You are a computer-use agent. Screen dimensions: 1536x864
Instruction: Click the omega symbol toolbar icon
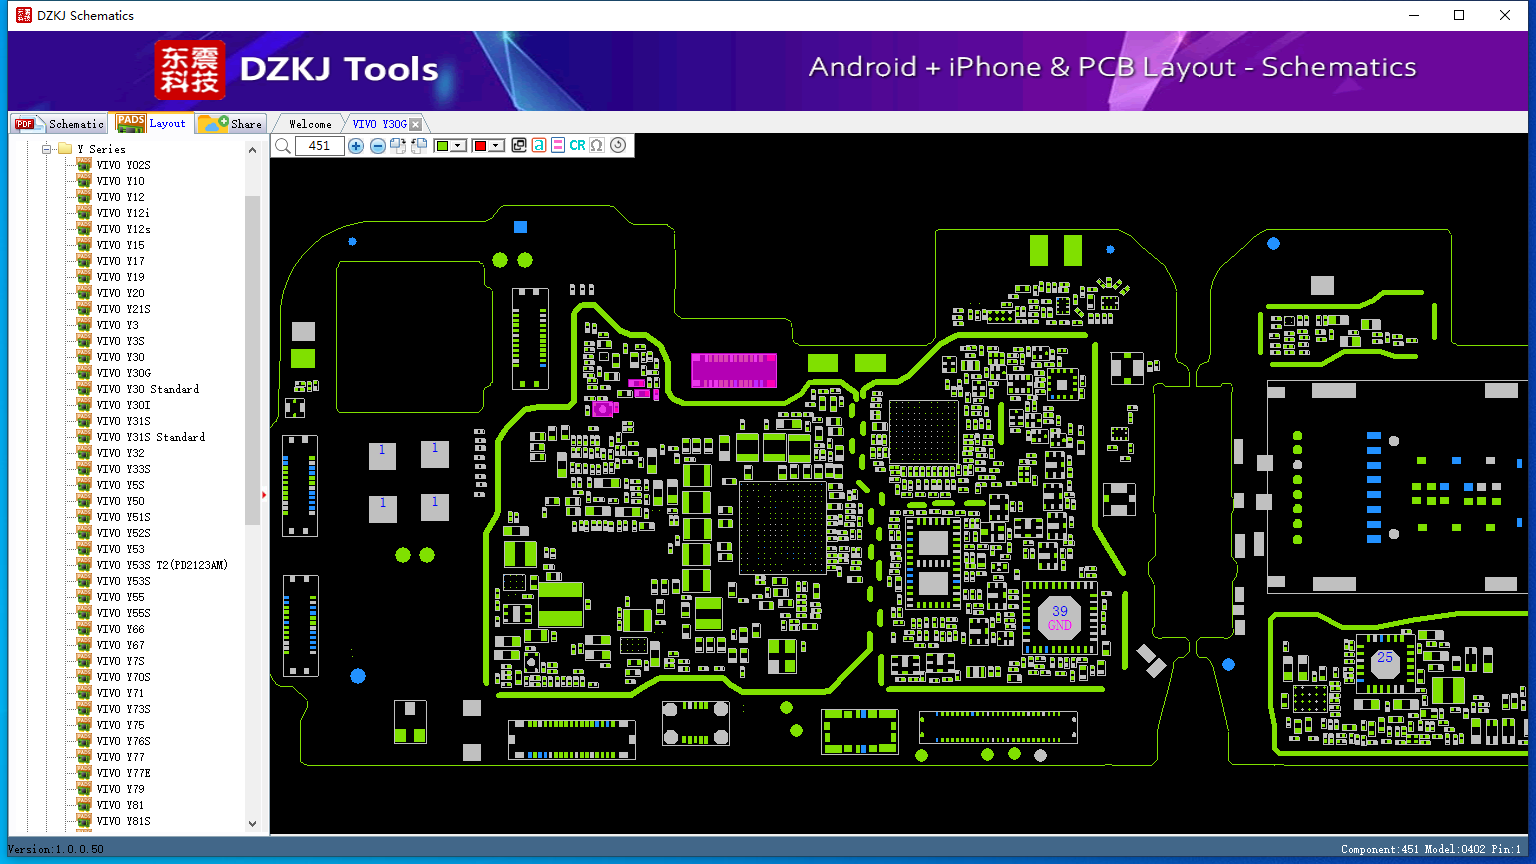(597, 146)
